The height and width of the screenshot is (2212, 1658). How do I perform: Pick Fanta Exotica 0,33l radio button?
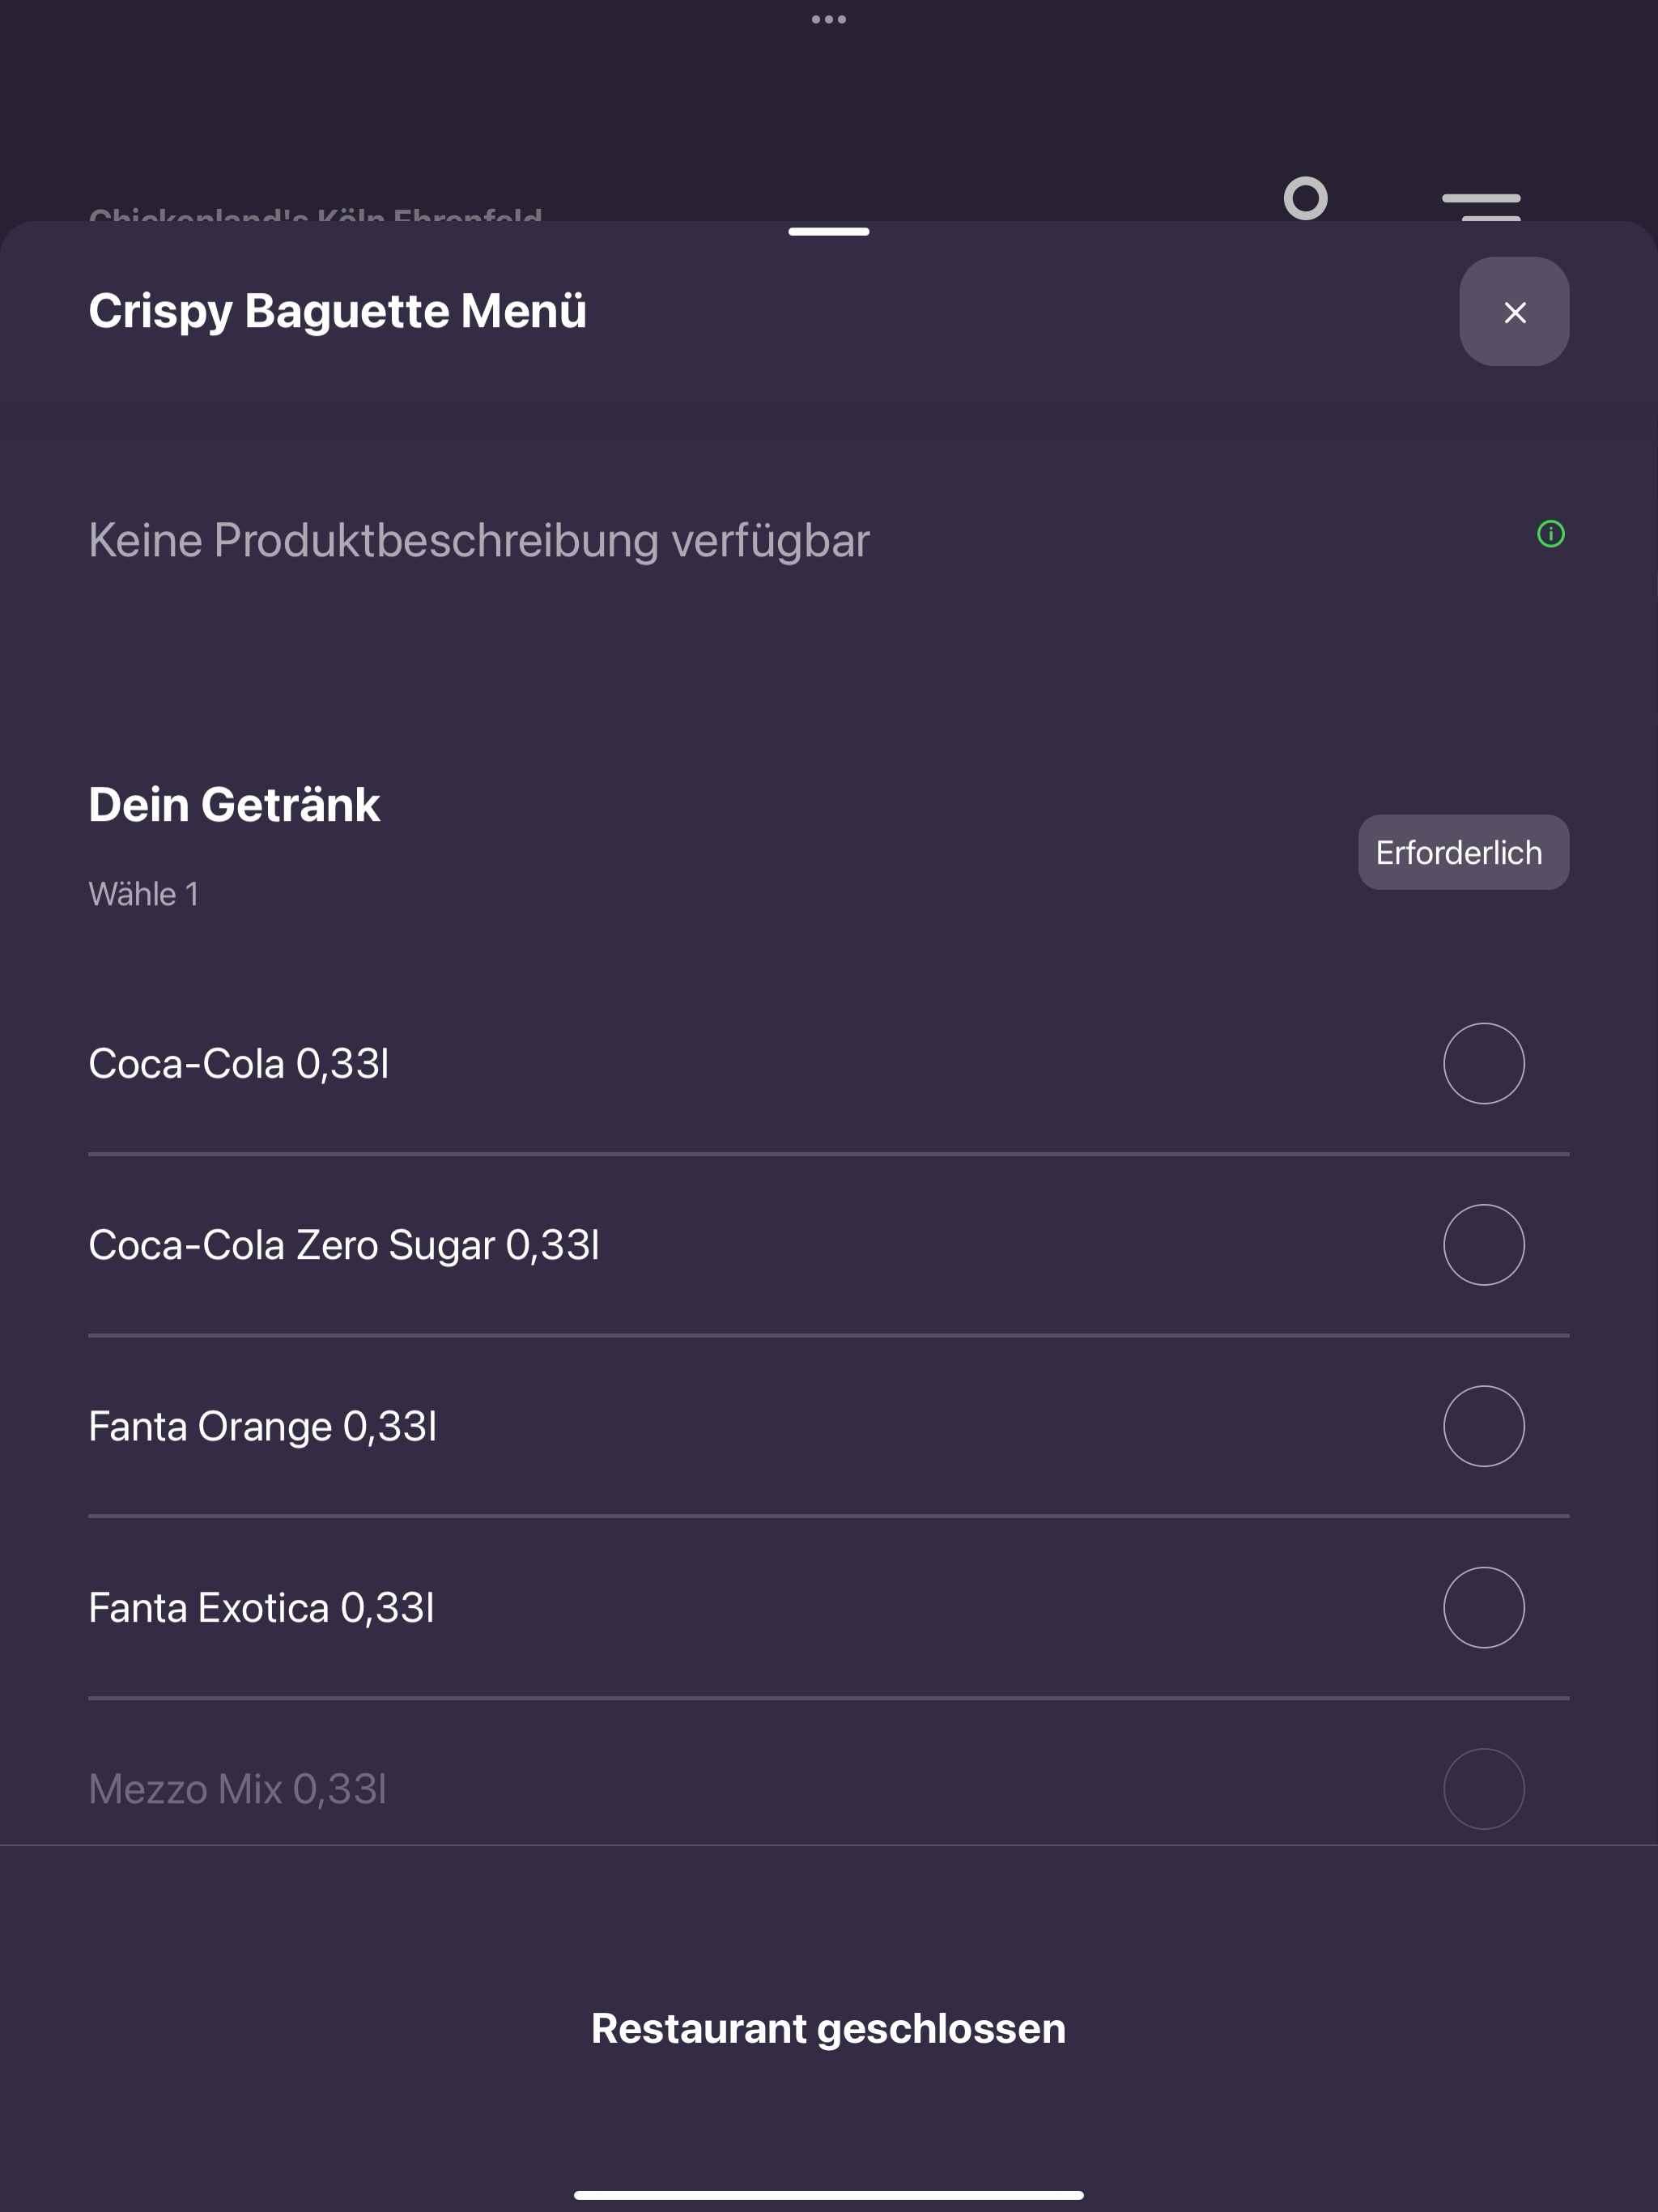coord(1483,1607)
